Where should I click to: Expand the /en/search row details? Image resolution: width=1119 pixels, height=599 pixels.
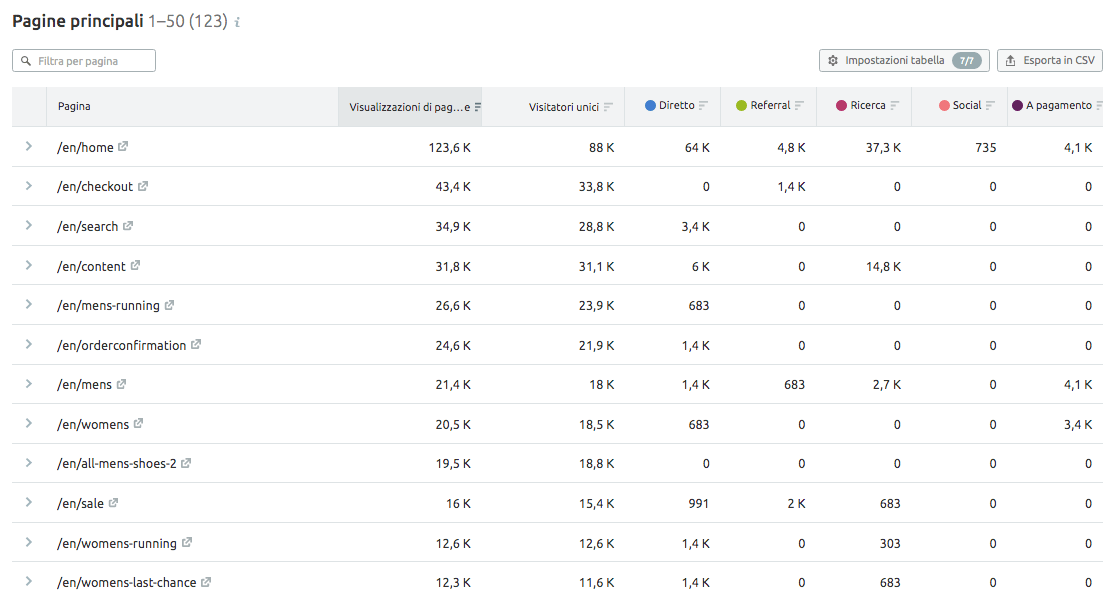pos(29,226)
